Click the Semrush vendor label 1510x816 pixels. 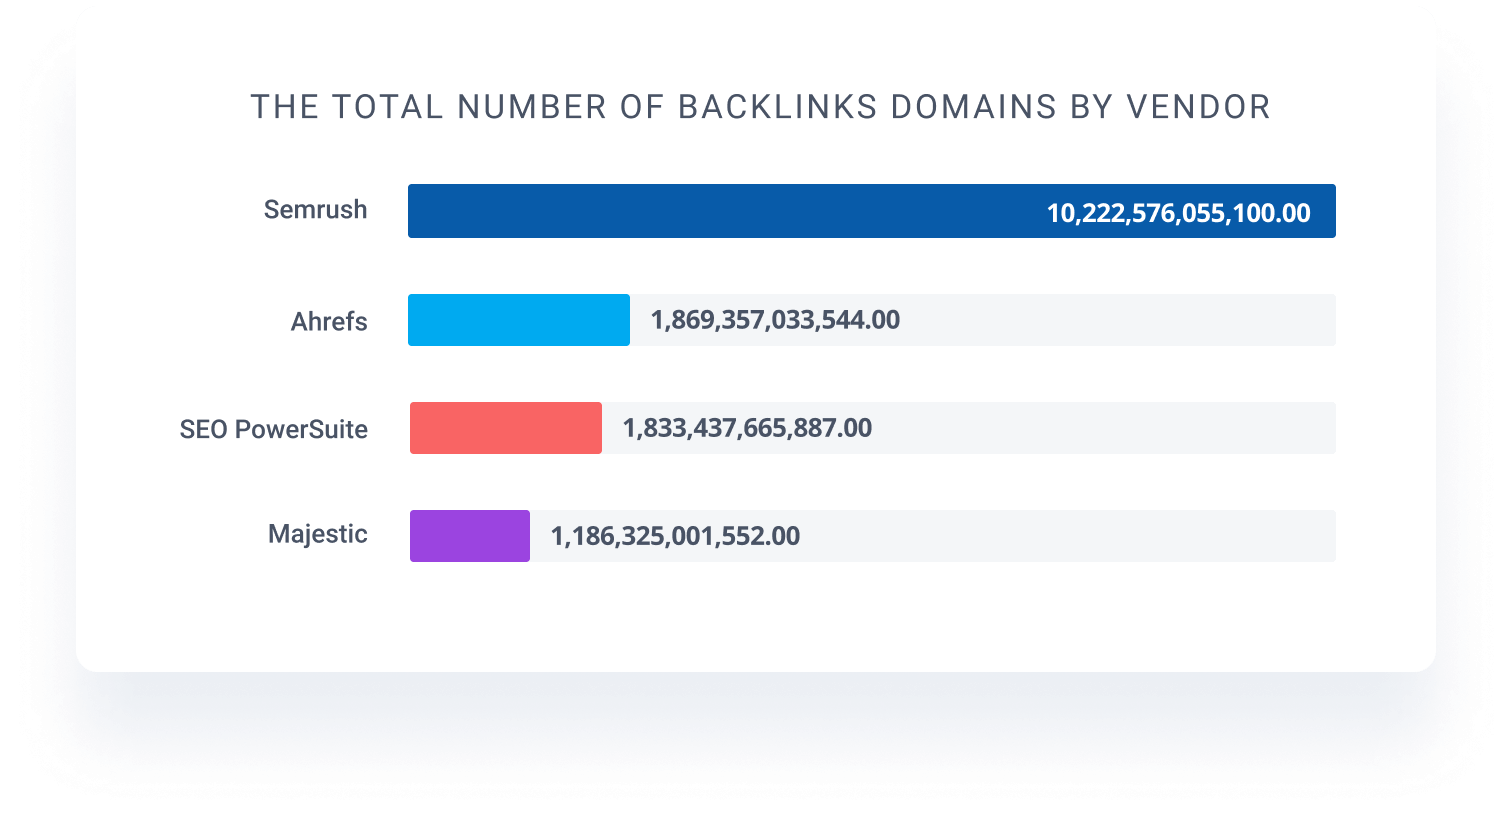click(315, 210)
